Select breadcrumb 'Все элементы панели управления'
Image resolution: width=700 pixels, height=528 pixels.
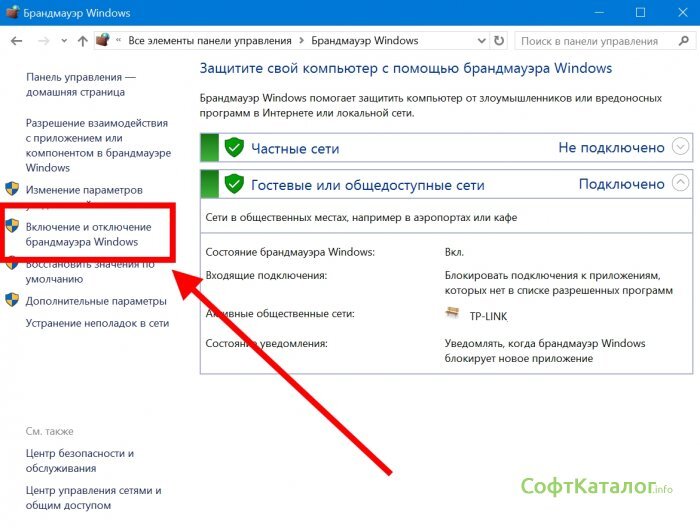pyautogui.click(x=210, y=41)
